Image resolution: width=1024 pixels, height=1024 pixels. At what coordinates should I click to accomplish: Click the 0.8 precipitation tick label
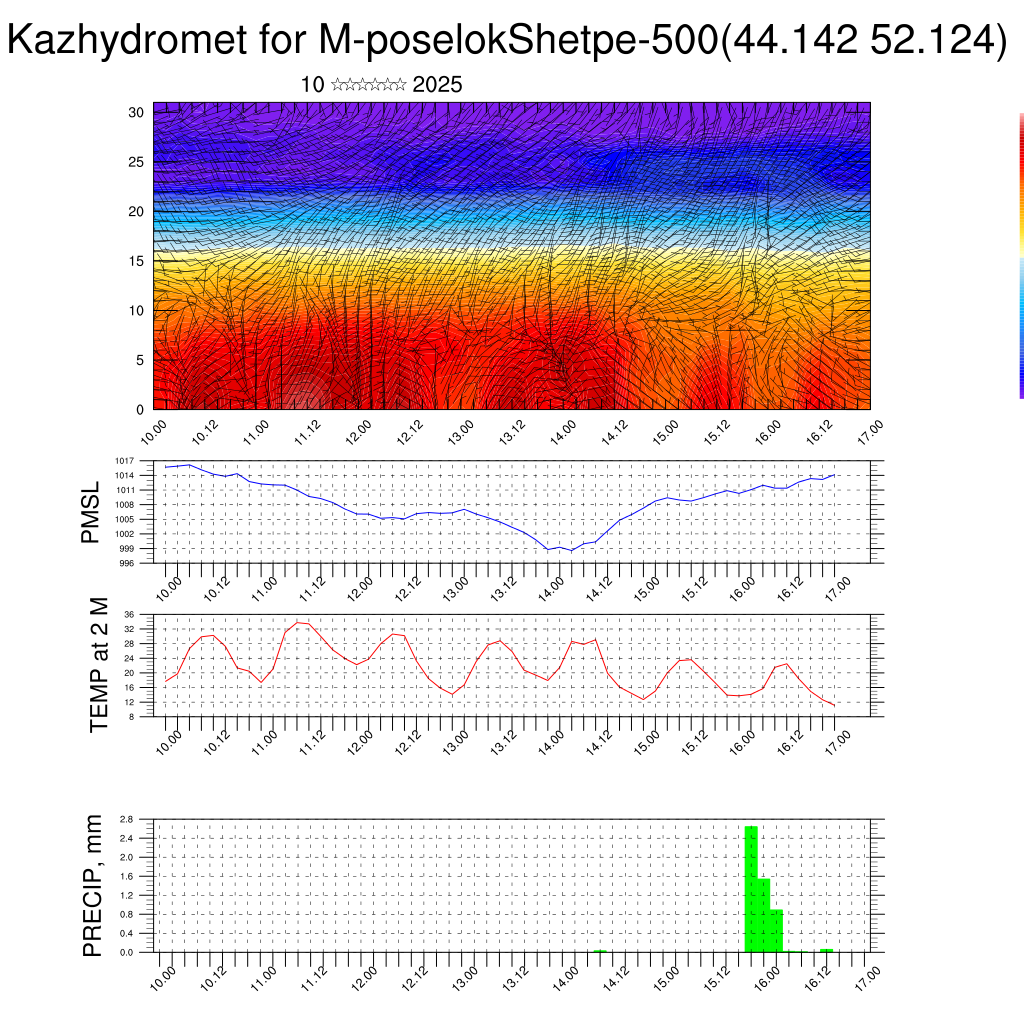point(127,914)
